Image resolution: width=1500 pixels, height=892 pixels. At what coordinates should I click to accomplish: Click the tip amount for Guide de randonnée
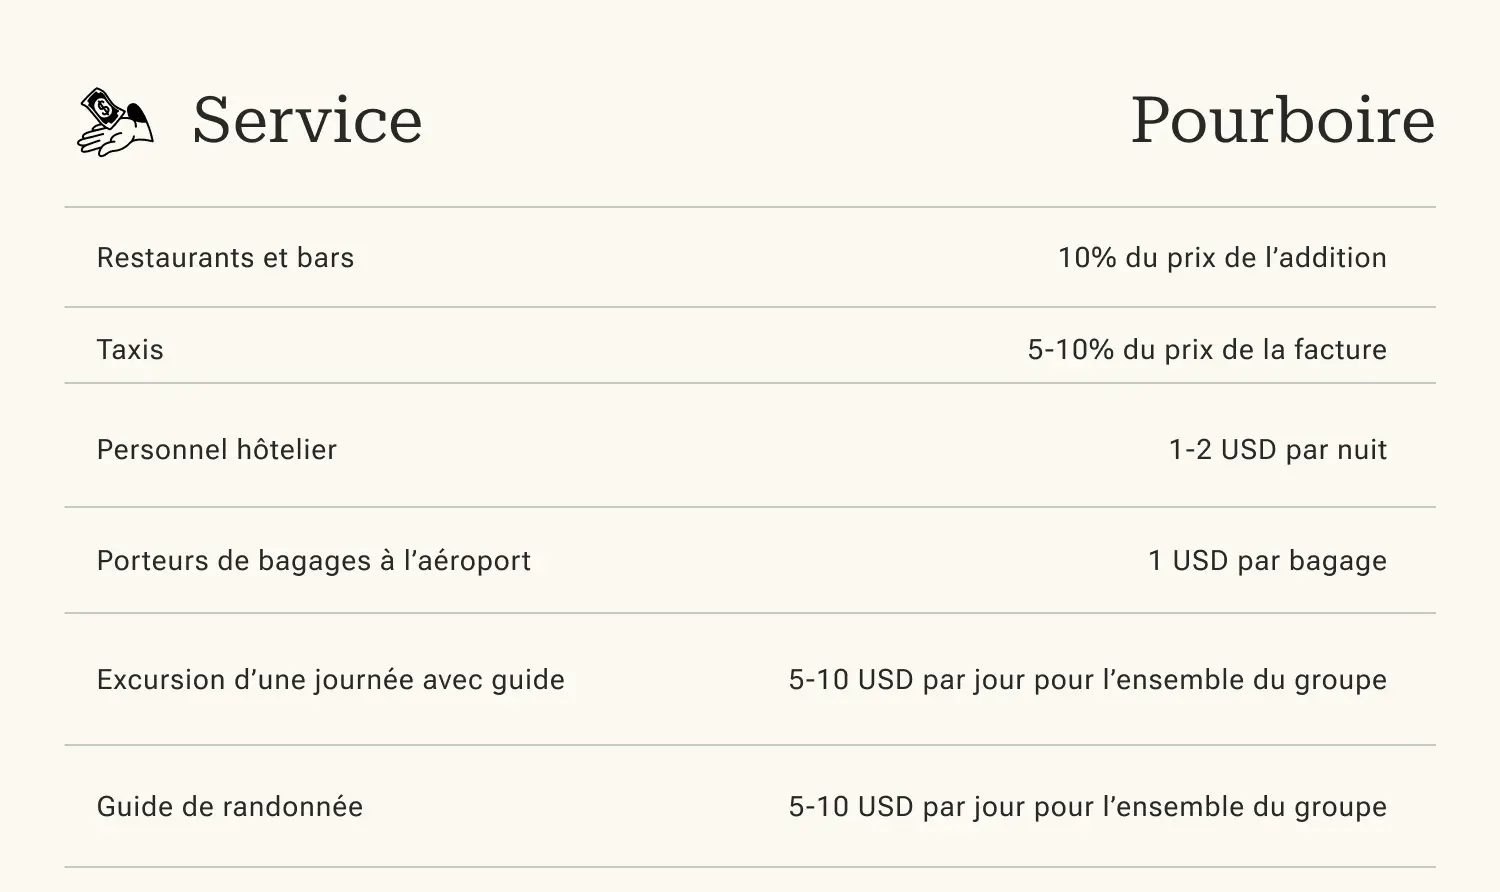1087,807
